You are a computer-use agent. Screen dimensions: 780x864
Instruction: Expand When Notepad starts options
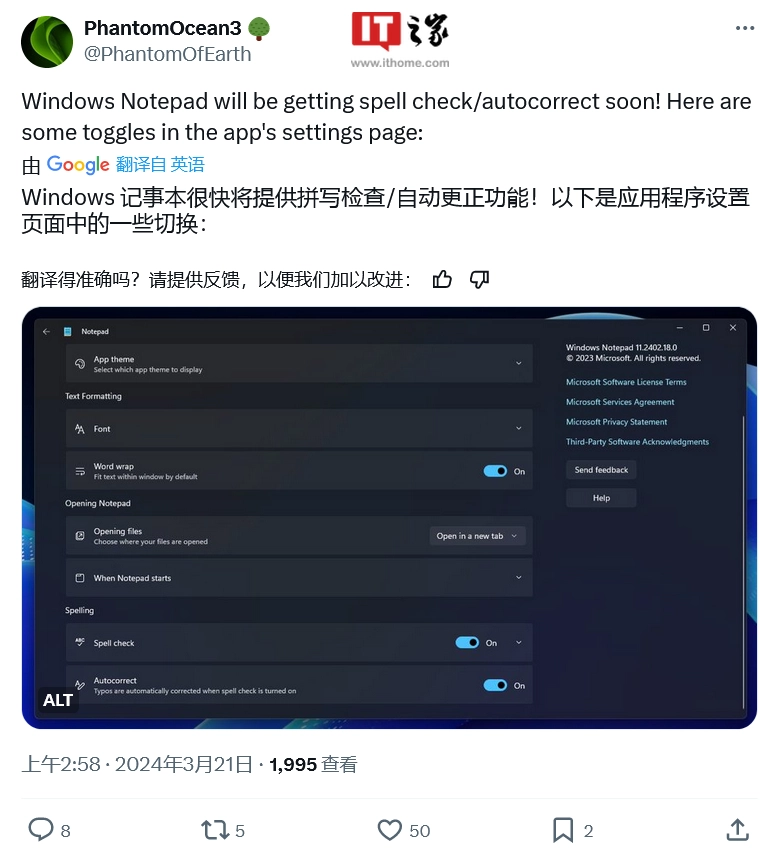tap(299, 577)
